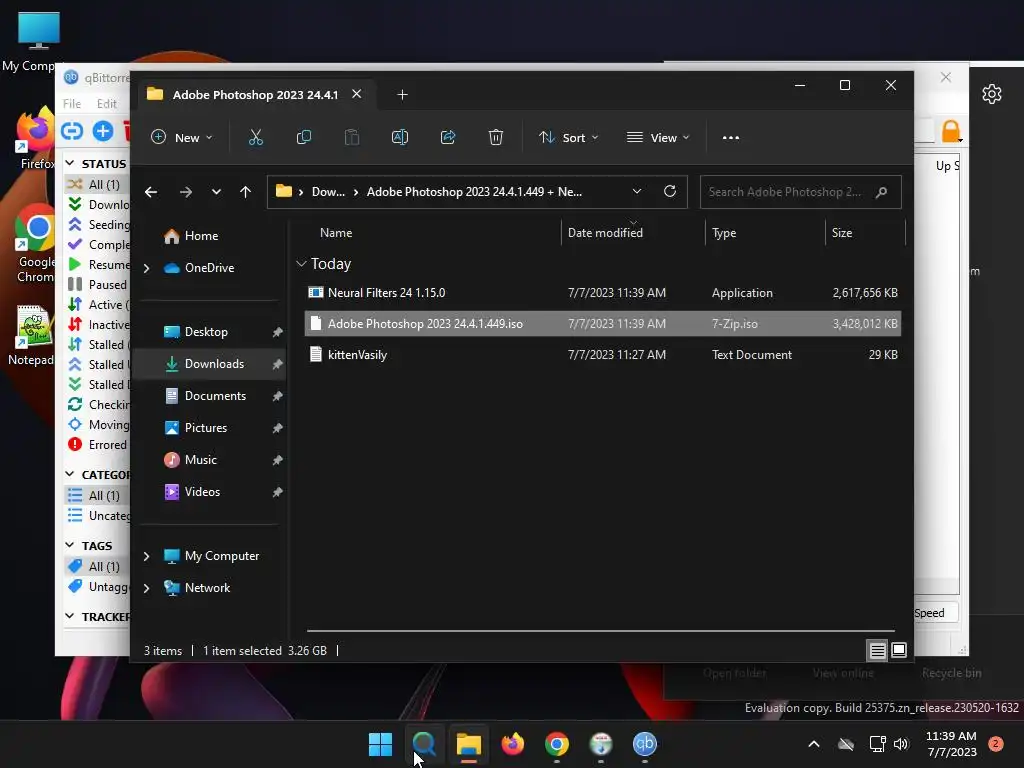
Task: Click the Copy icon in Explorer toolbar
Action: [x=304, y=138]
